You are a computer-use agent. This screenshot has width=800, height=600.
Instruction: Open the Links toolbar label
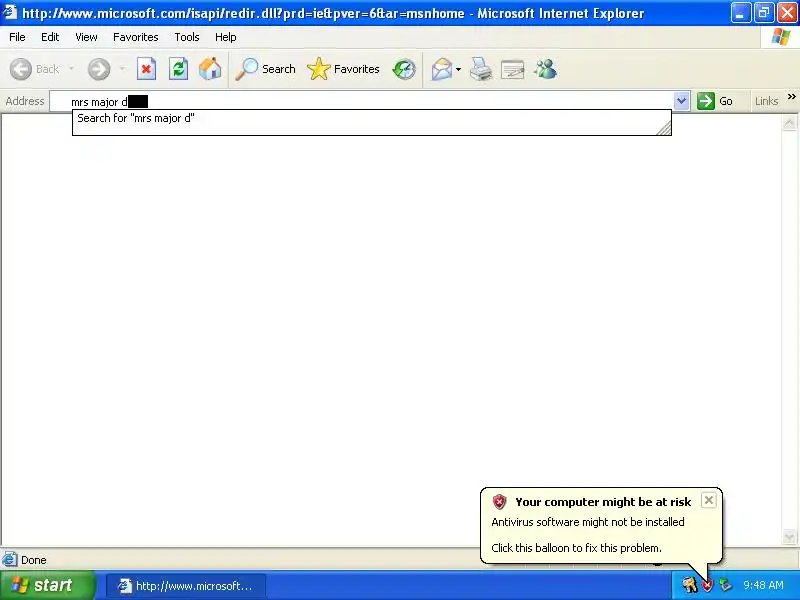[766, 101]
